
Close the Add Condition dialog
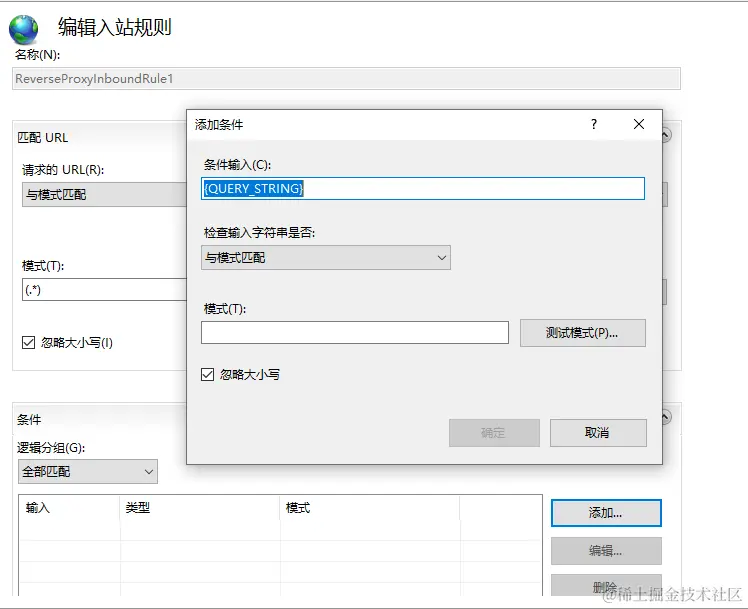tap(639, 125)
